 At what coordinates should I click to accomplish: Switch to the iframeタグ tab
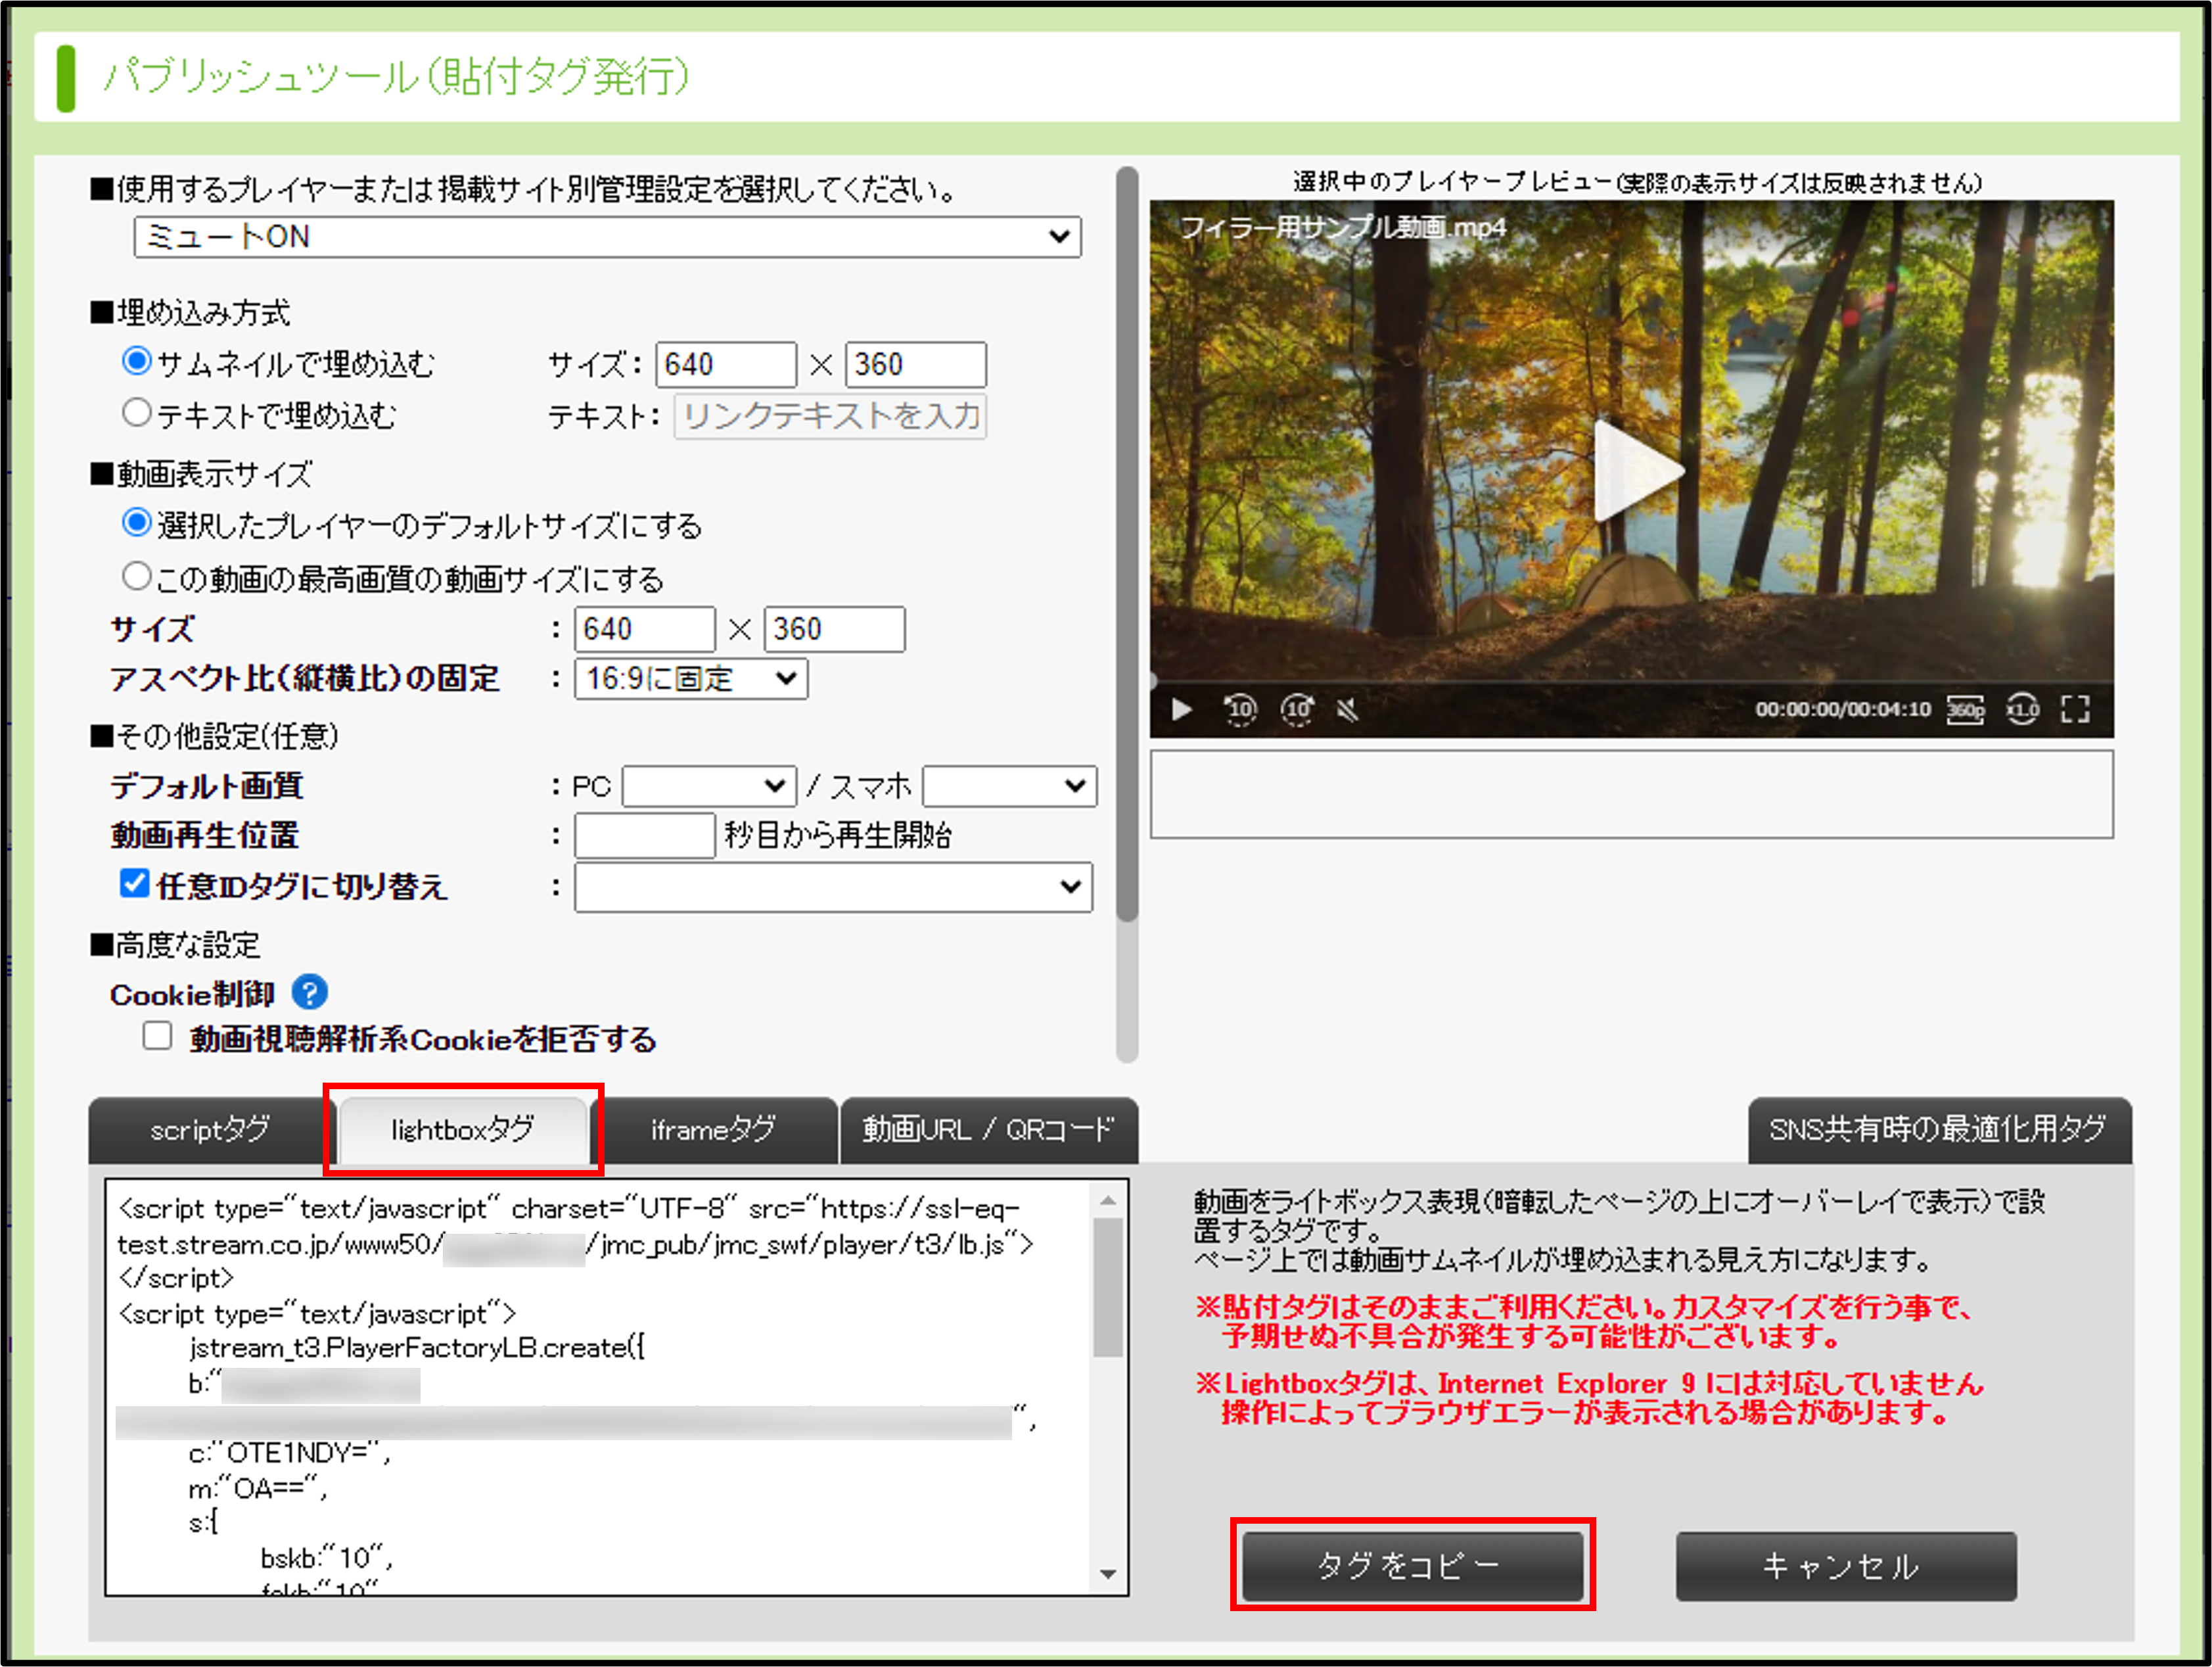713,1130
